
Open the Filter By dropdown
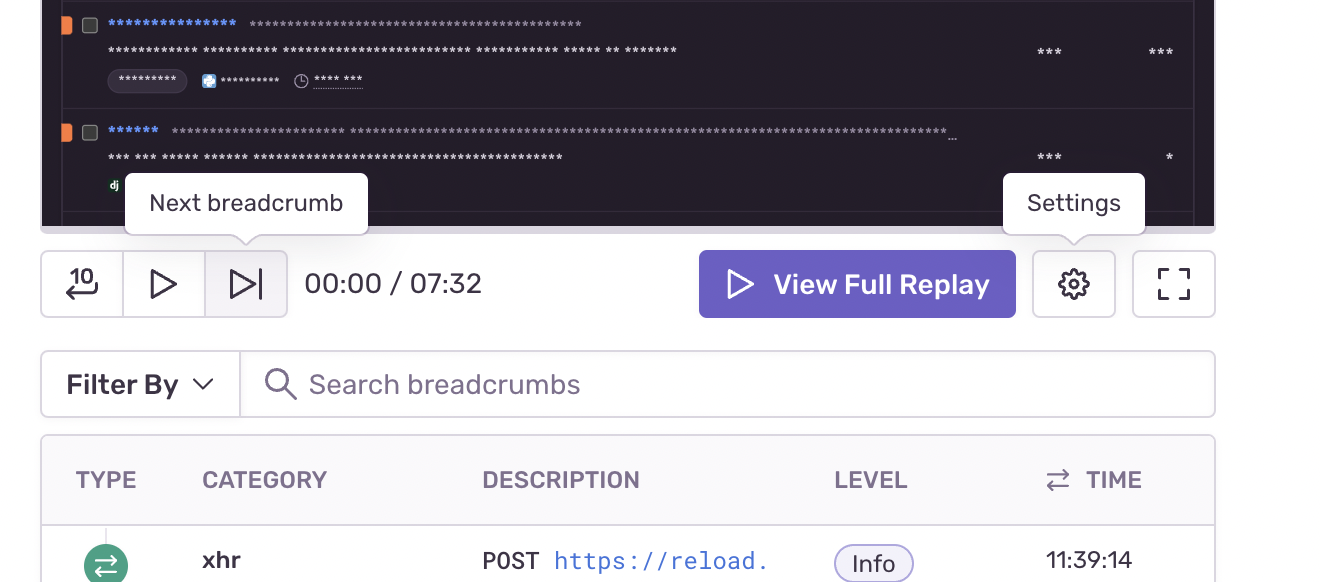coord(139,384)
